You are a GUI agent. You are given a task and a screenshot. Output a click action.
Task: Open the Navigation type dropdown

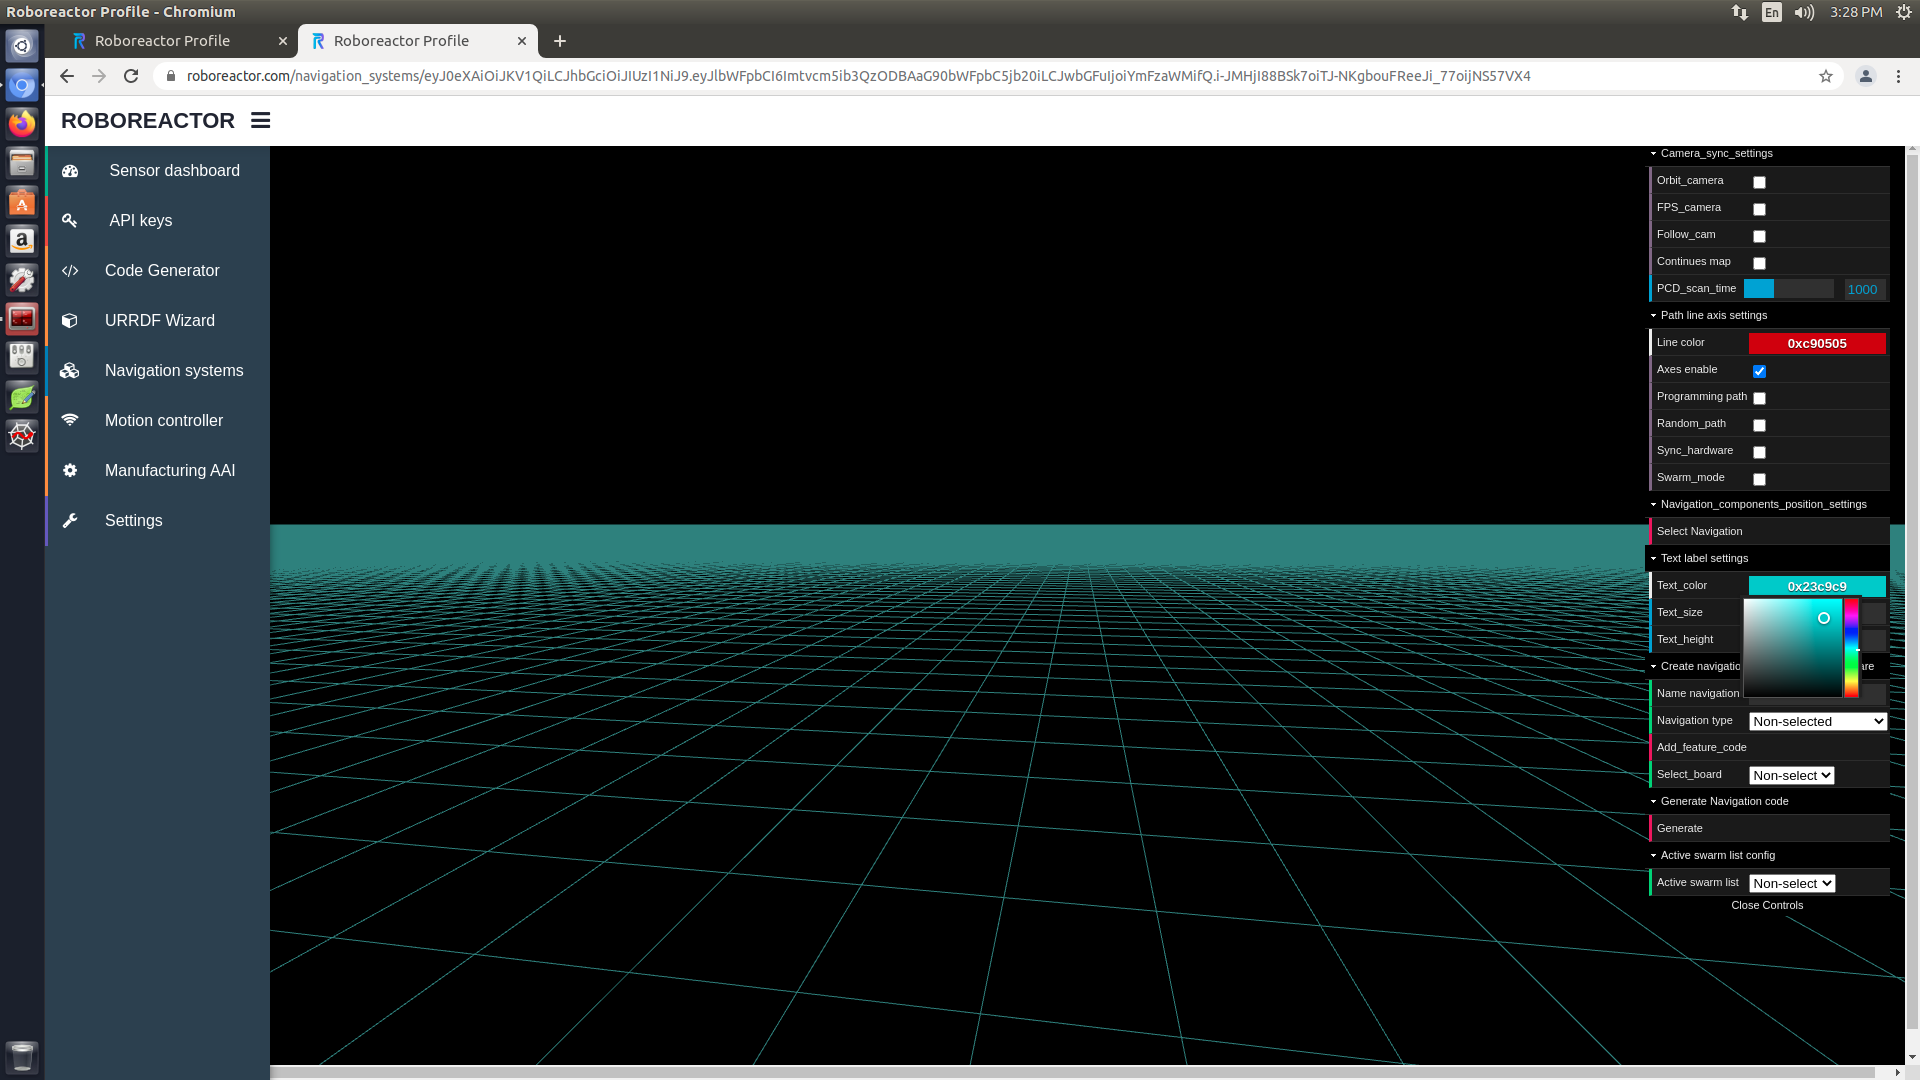coord(1817,721)
